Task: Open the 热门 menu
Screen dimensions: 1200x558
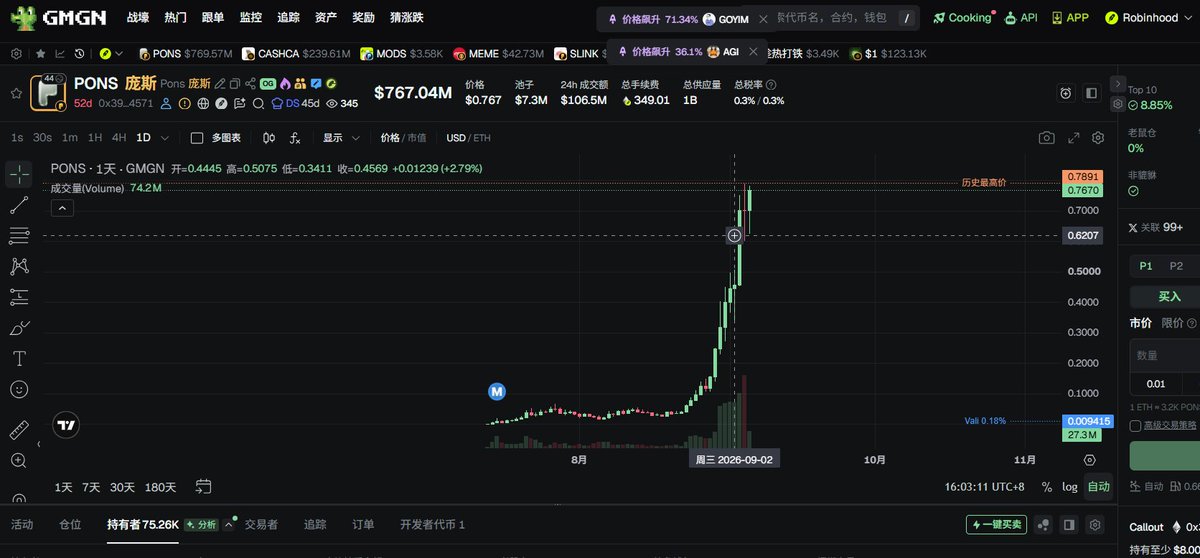Action: pyautogui.click(x=176, y=18)
